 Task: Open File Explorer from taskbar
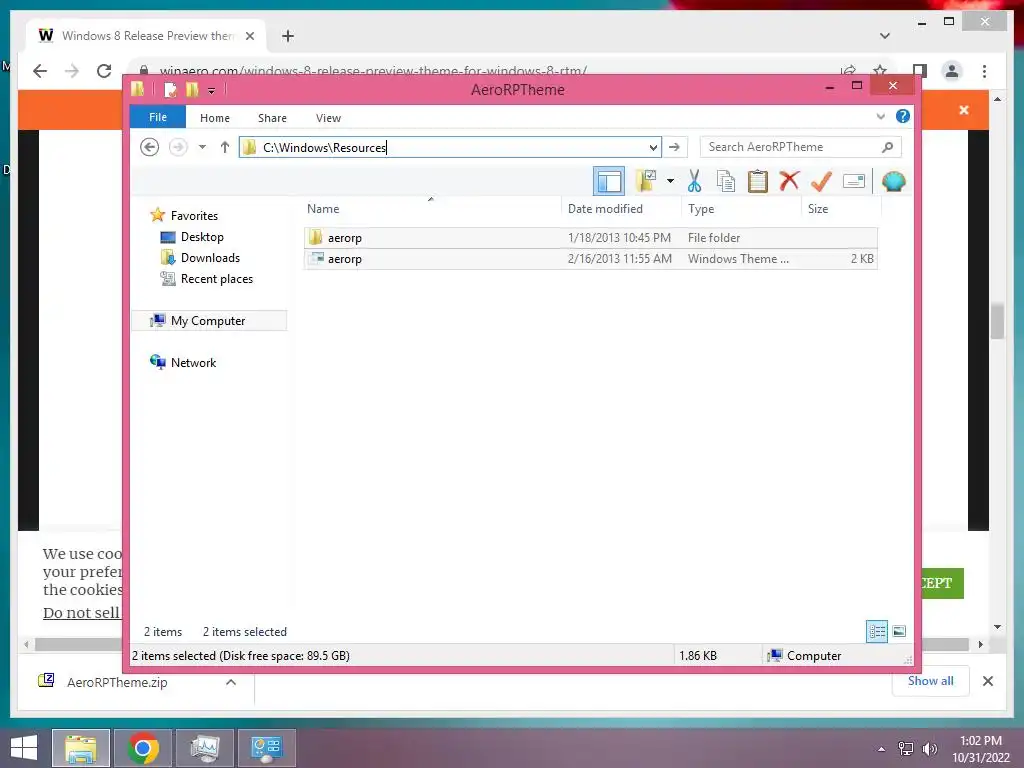coord(81,748)
